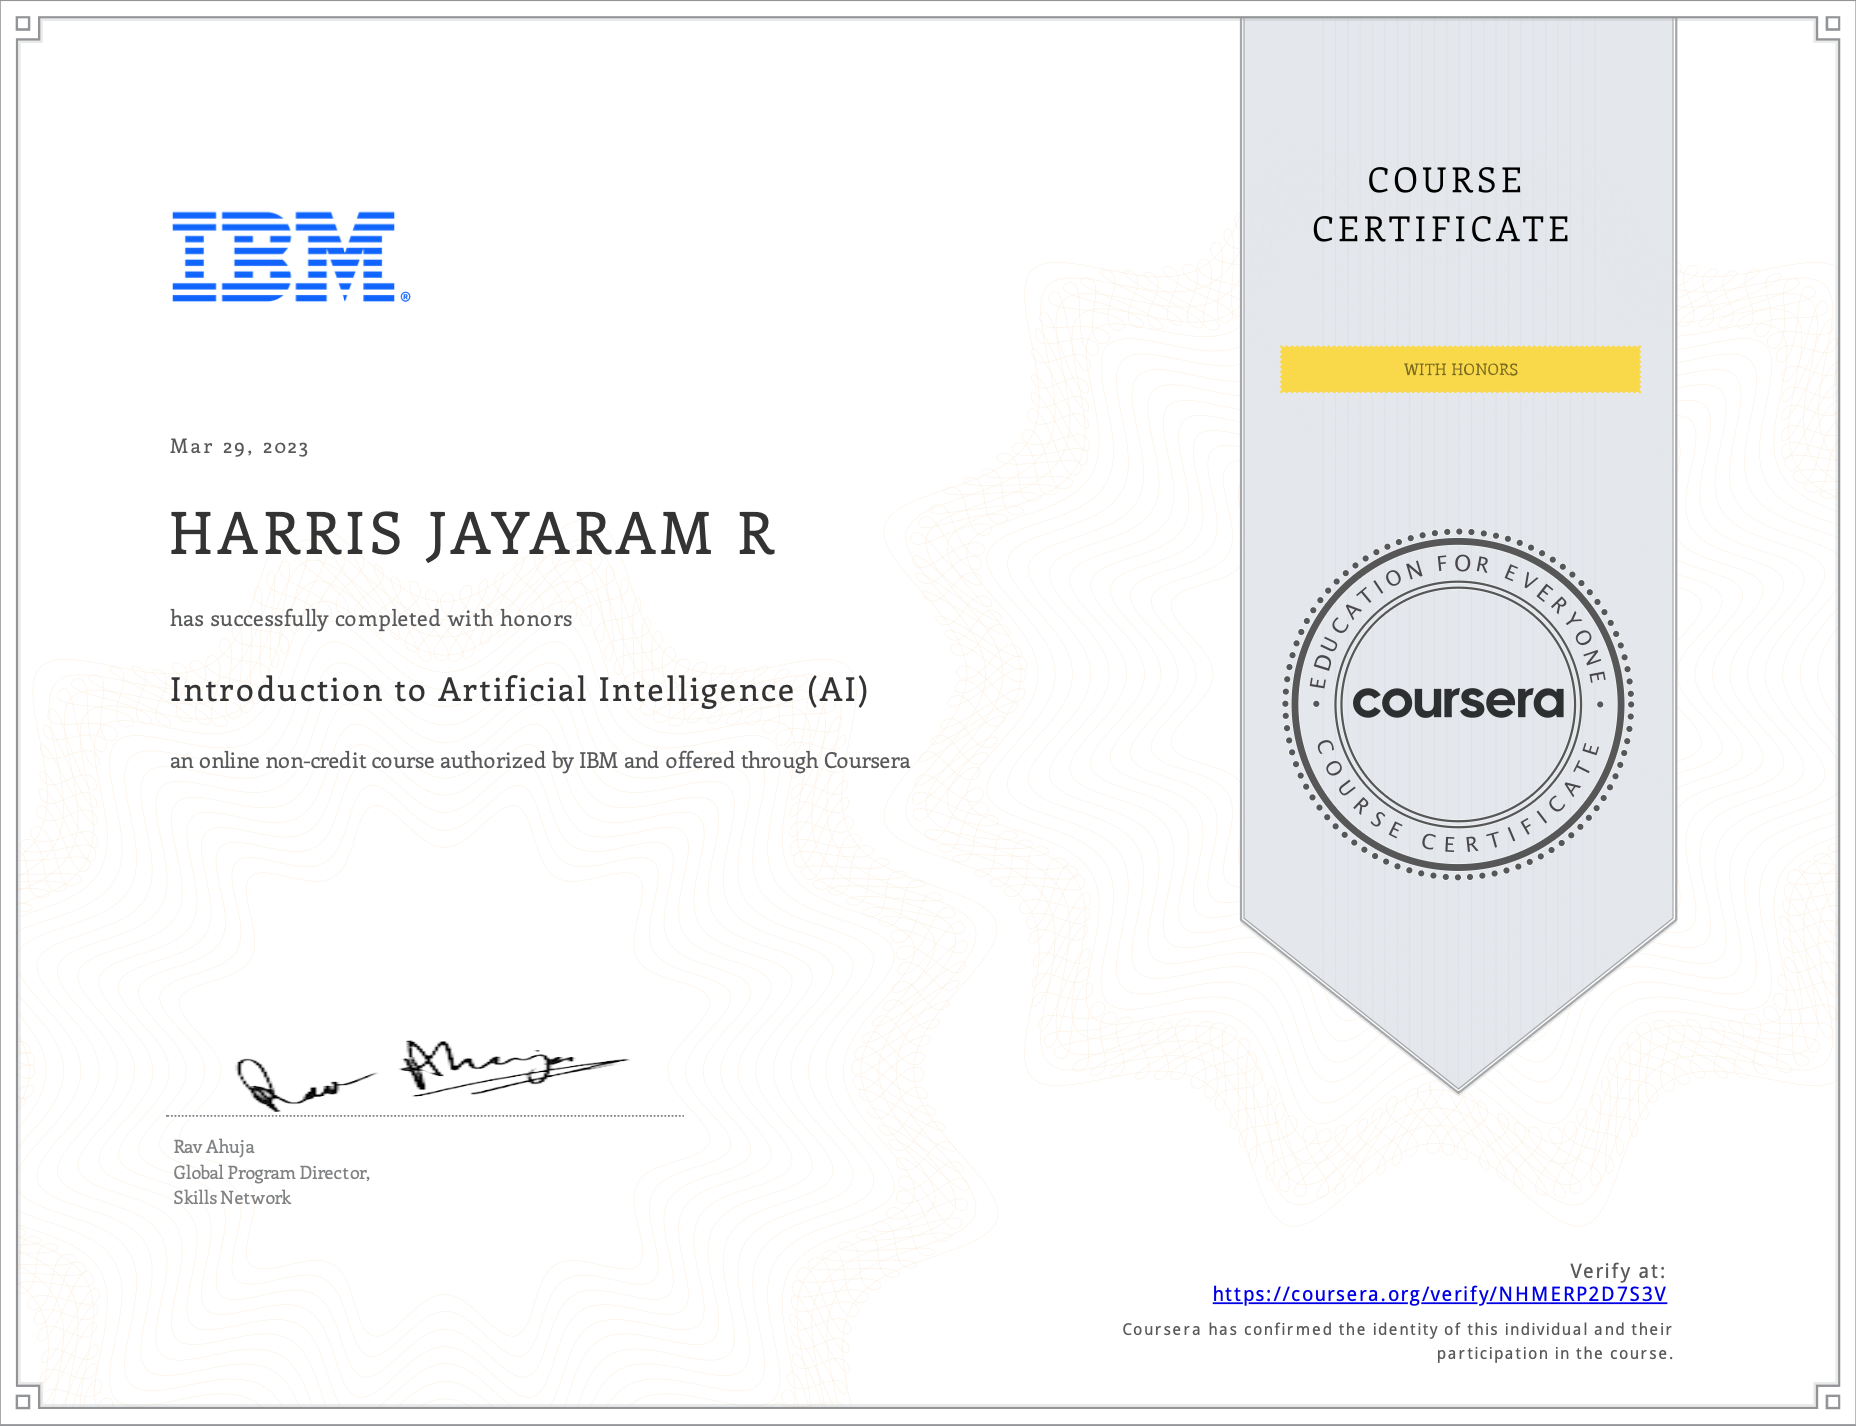Viewport: 1856px width, 1426px height.
Task: Click the 'an online non-credit course' line
Action: click(540, 761)
